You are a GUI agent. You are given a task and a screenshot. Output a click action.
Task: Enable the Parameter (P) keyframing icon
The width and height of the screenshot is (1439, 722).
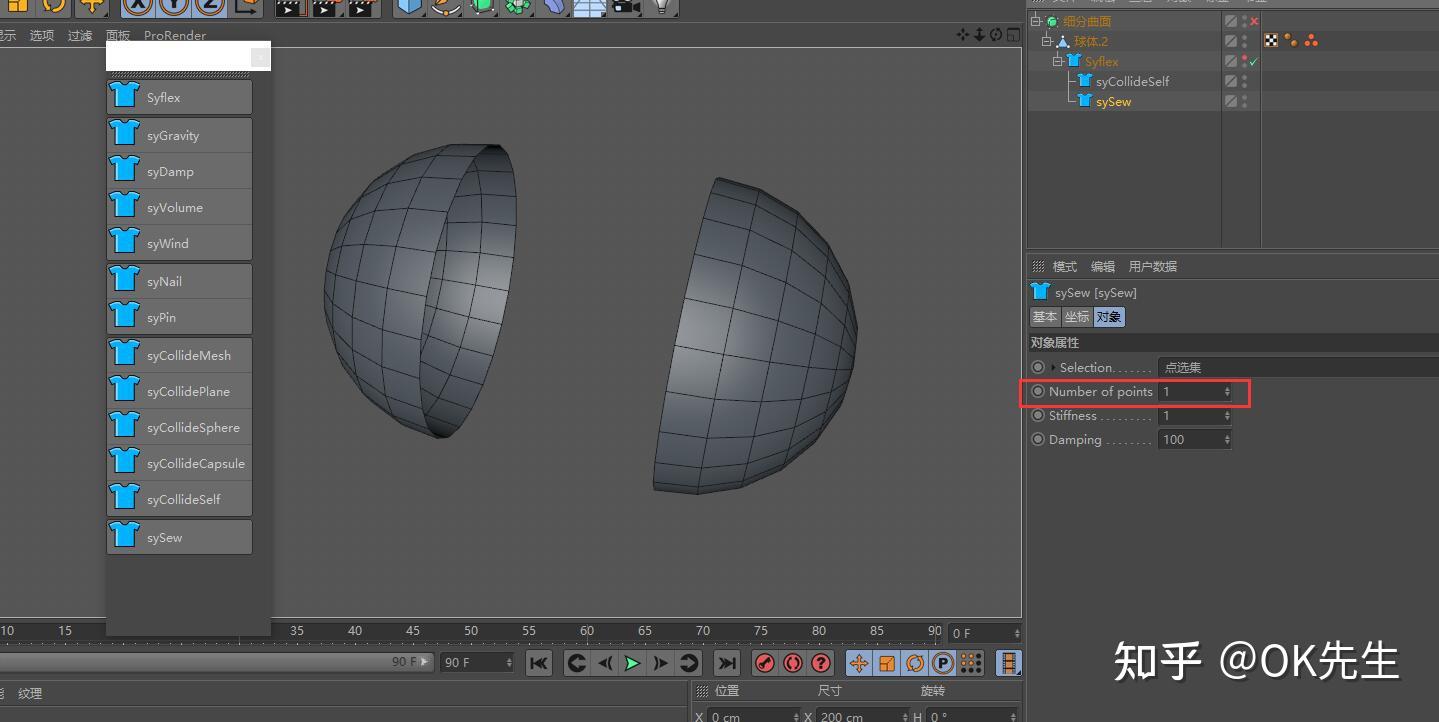pyautogui.click(x=943, y=662)
